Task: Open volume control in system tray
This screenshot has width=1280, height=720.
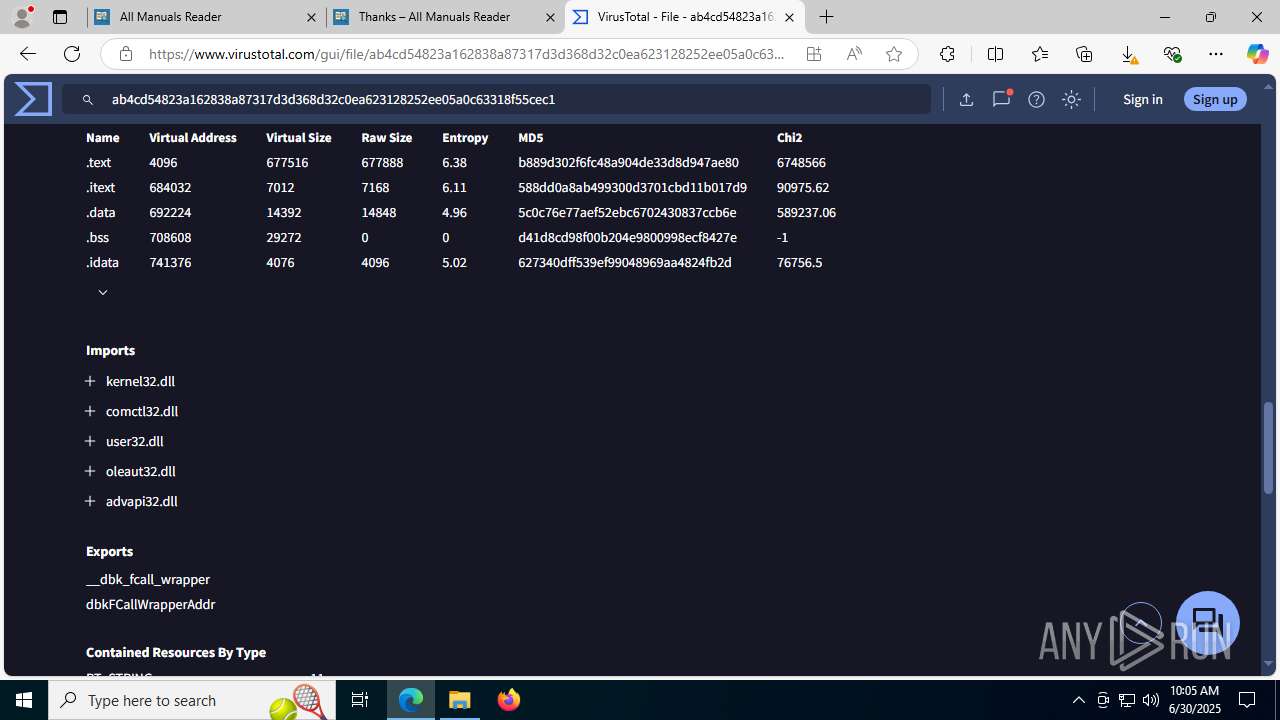Action: (1150, 700)
